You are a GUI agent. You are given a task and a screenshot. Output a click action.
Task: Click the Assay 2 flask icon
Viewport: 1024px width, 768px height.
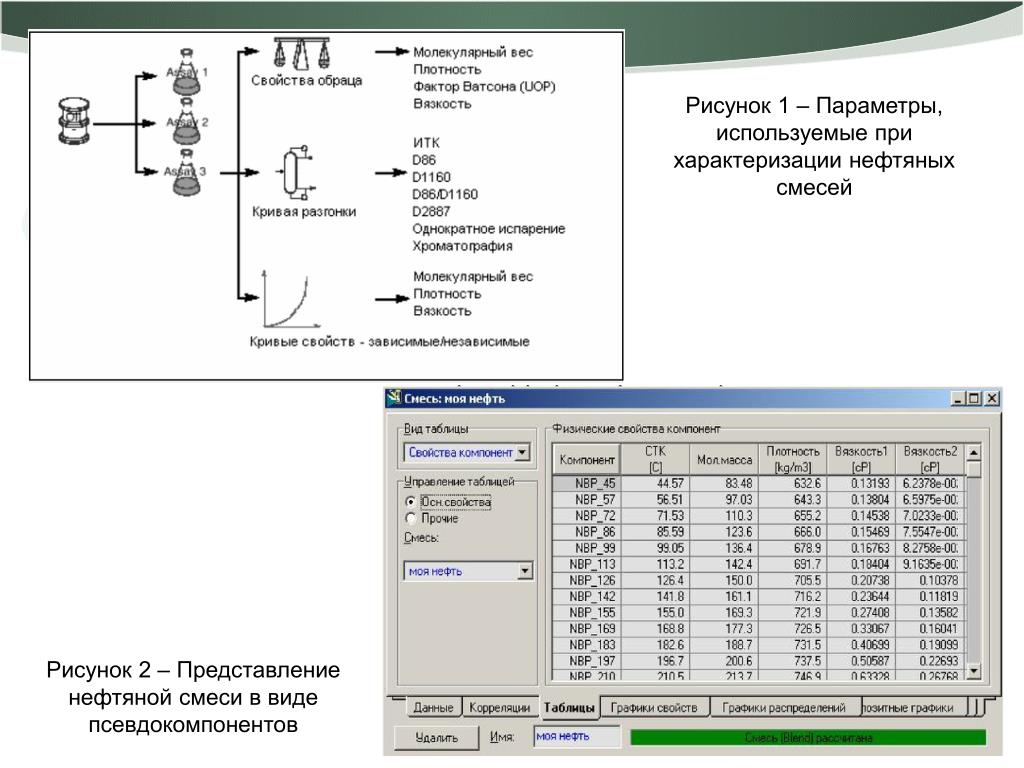[x=187, y=121]
